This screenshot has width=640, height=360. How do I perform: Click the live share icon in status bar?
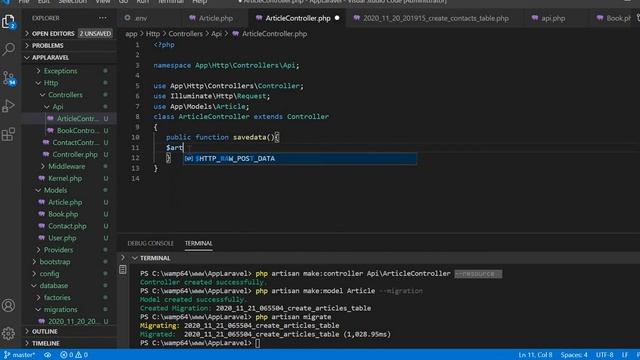(x=48, y=355)
